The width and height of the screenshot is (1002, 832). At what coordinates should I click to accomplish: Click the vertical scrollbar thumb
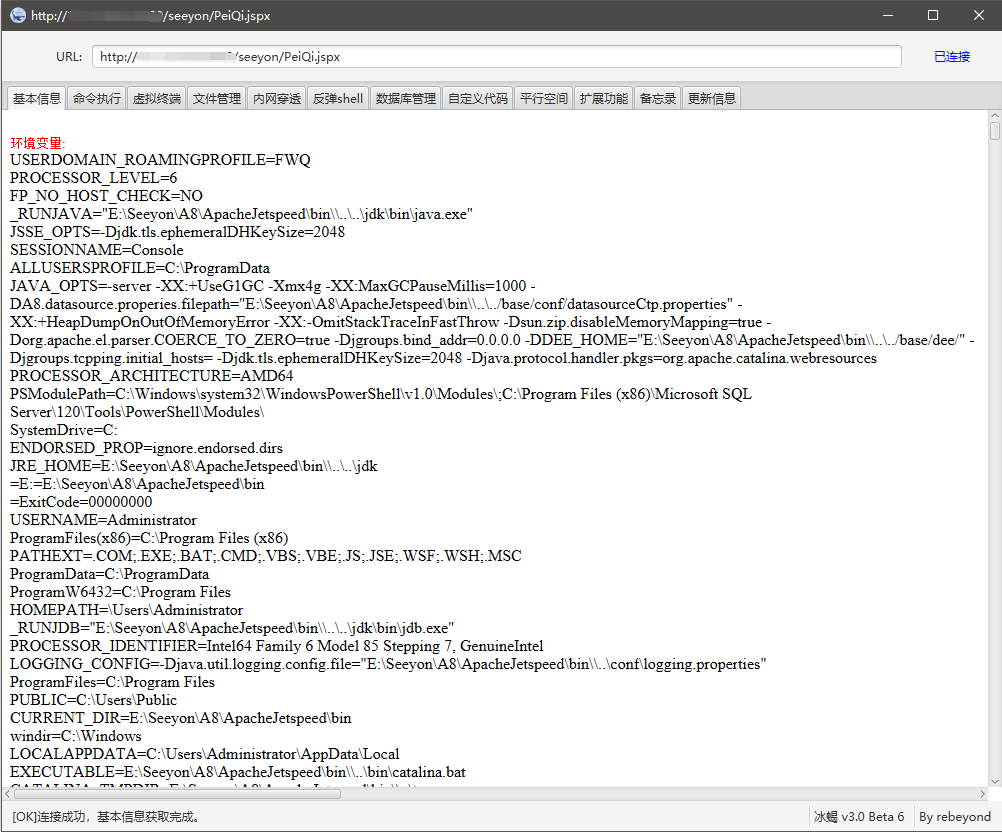click(994, 132)
